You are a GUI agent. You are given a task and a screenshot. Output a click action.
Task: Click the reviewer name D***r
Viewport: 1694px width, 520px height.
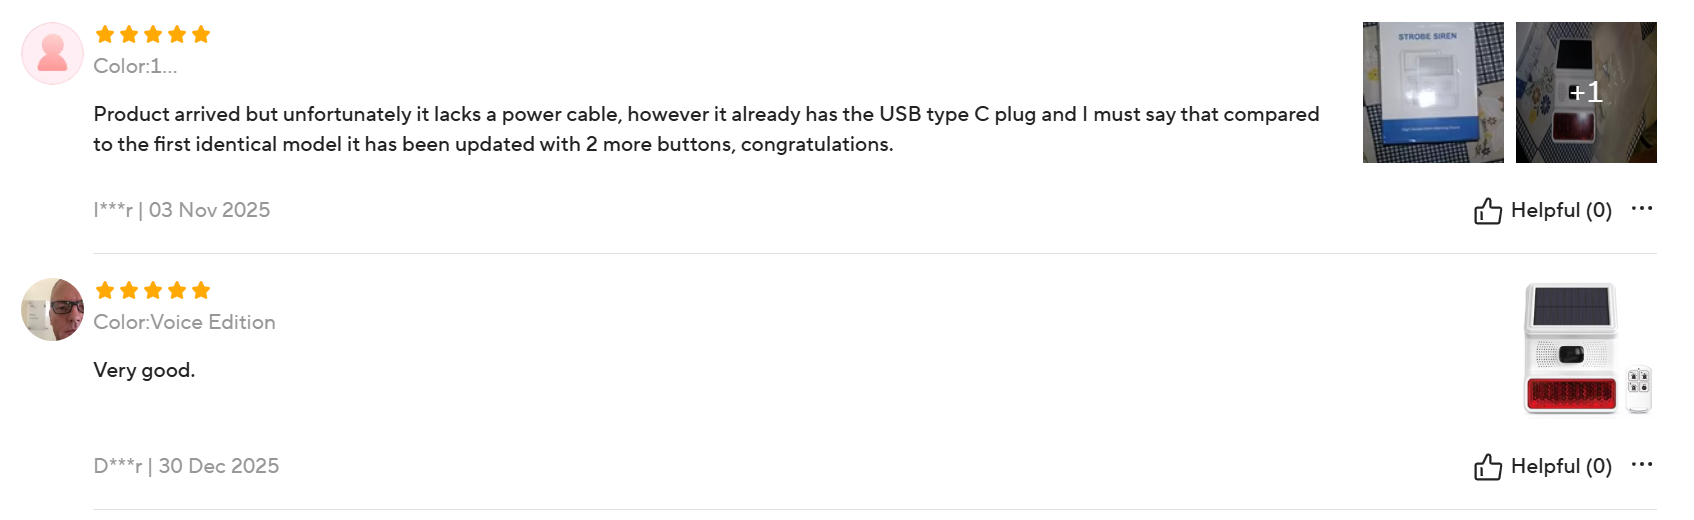click(117, 467)
